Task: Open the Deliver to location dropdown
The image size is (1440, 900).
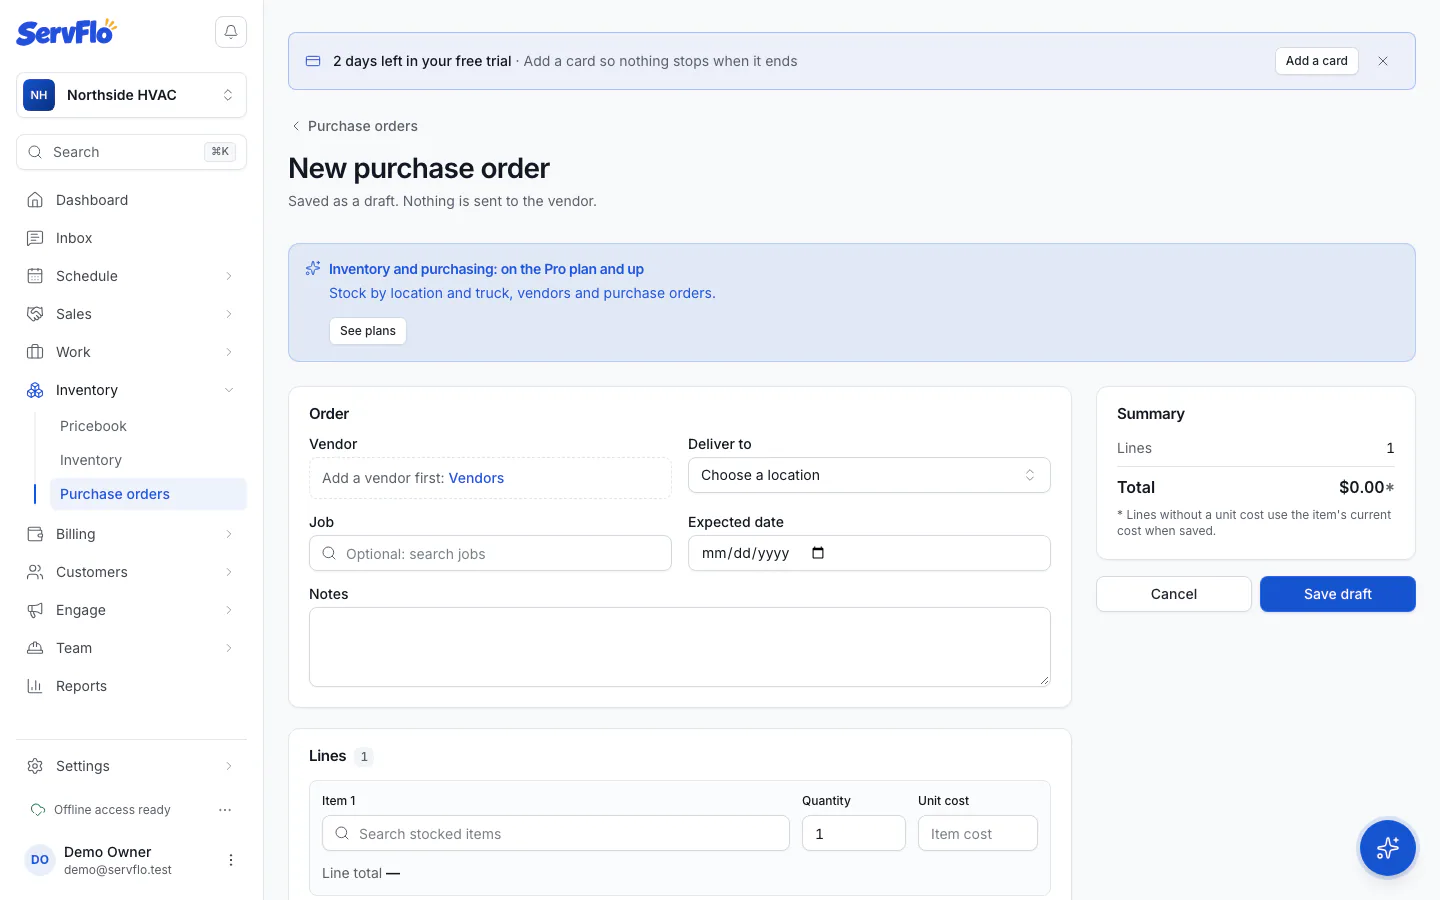Action: click(x=869, y=475)
